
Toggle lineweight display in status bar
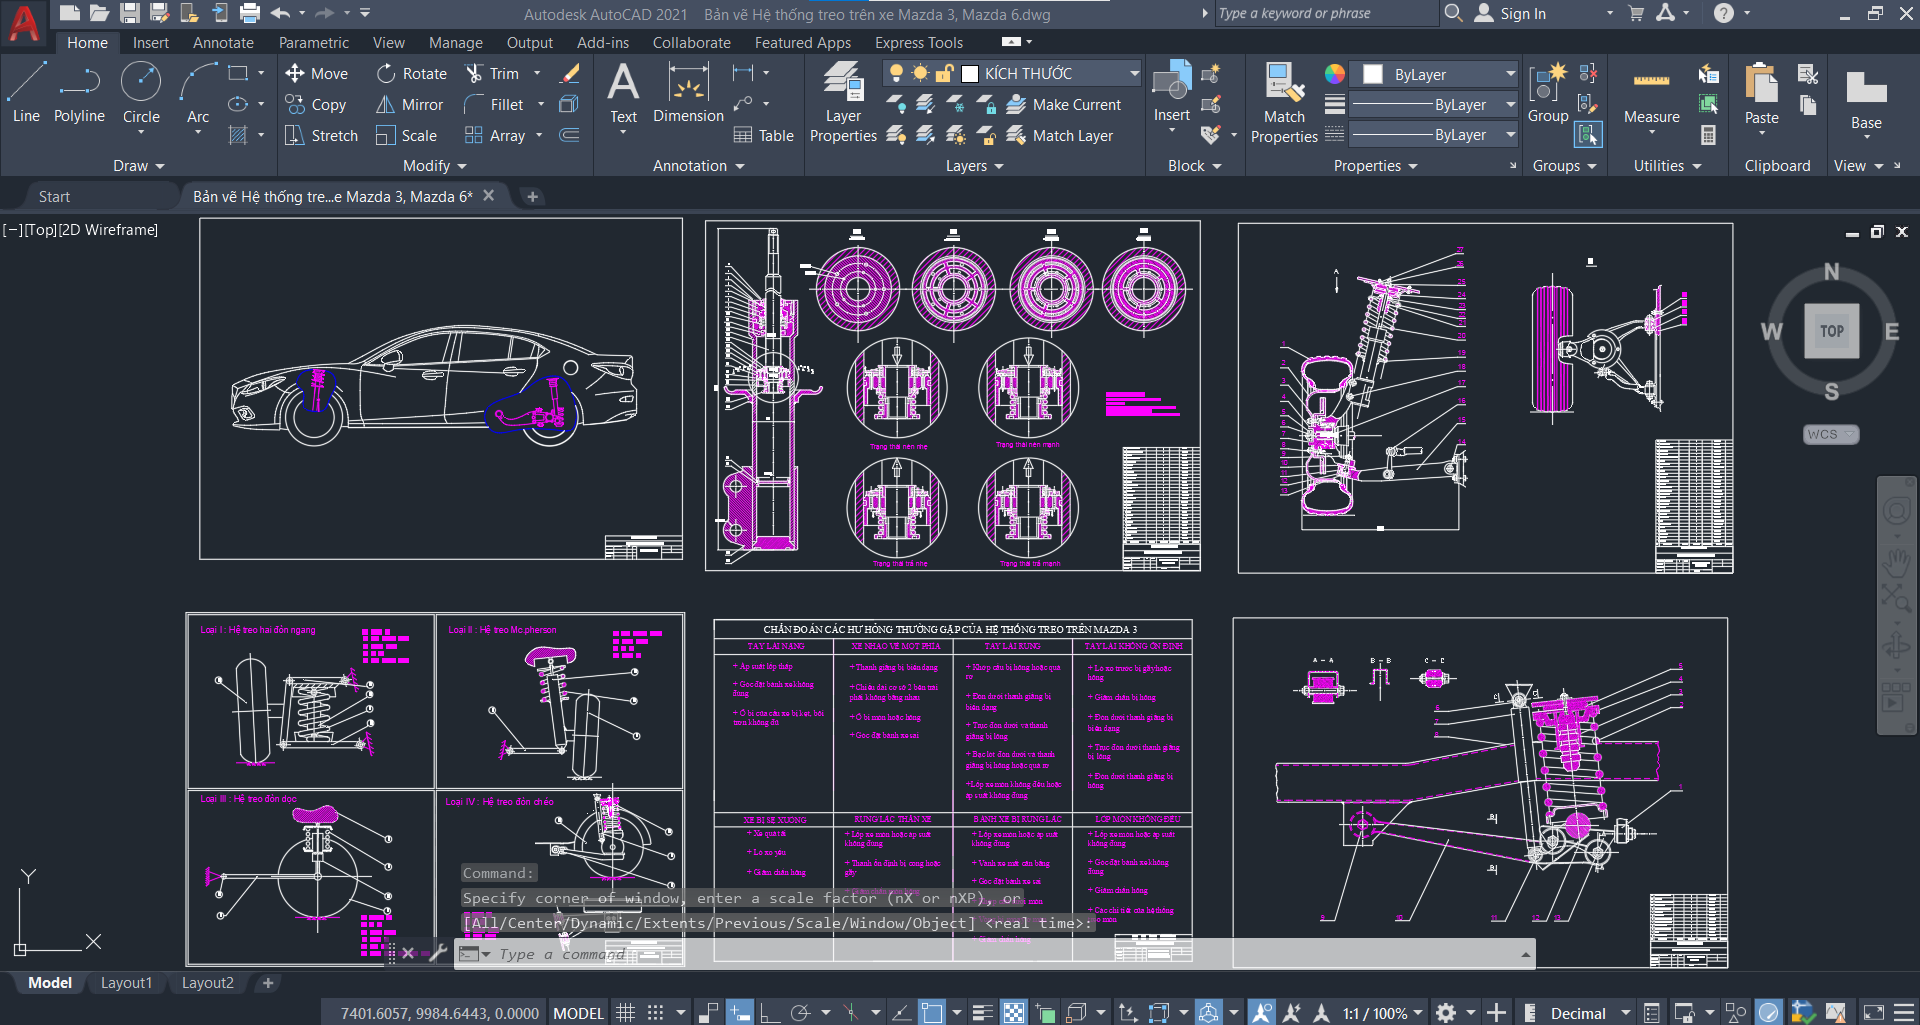[983, 1013]
